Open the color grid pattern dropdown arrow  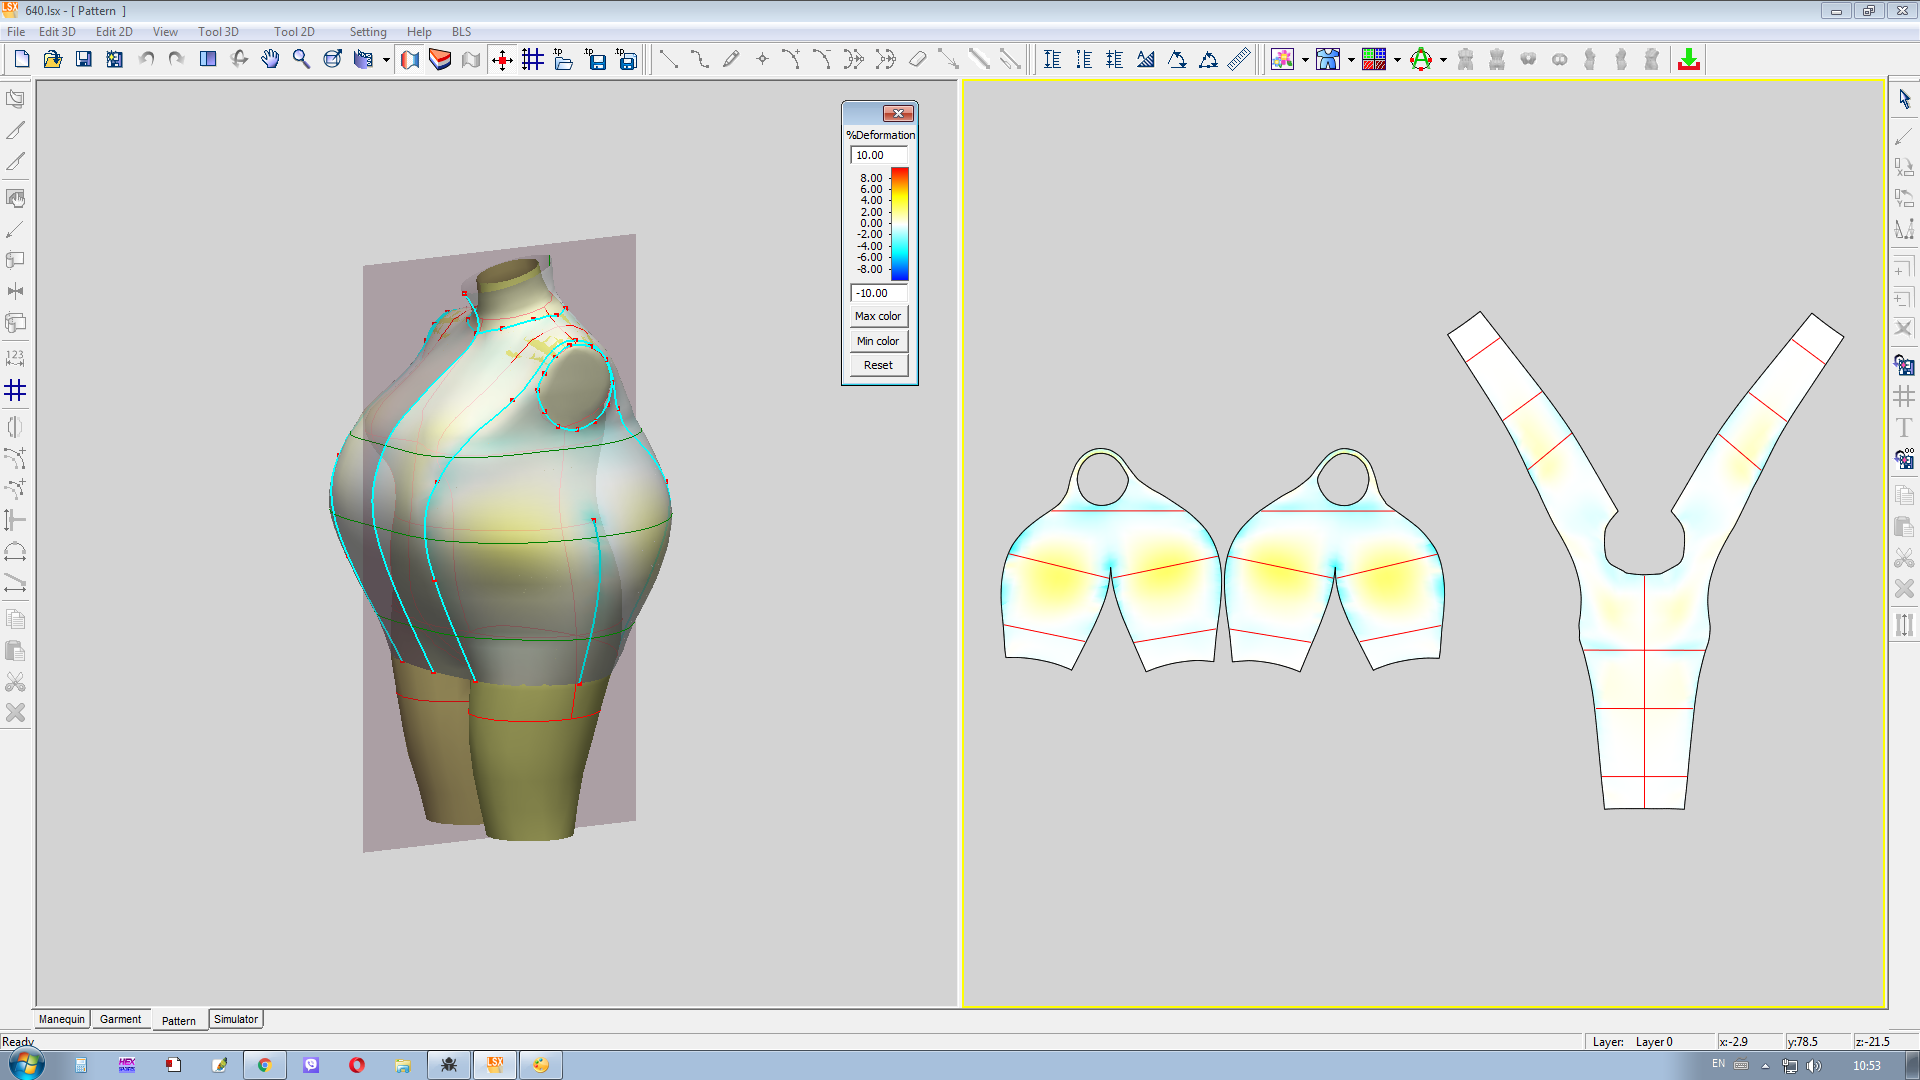point(1397,60)
